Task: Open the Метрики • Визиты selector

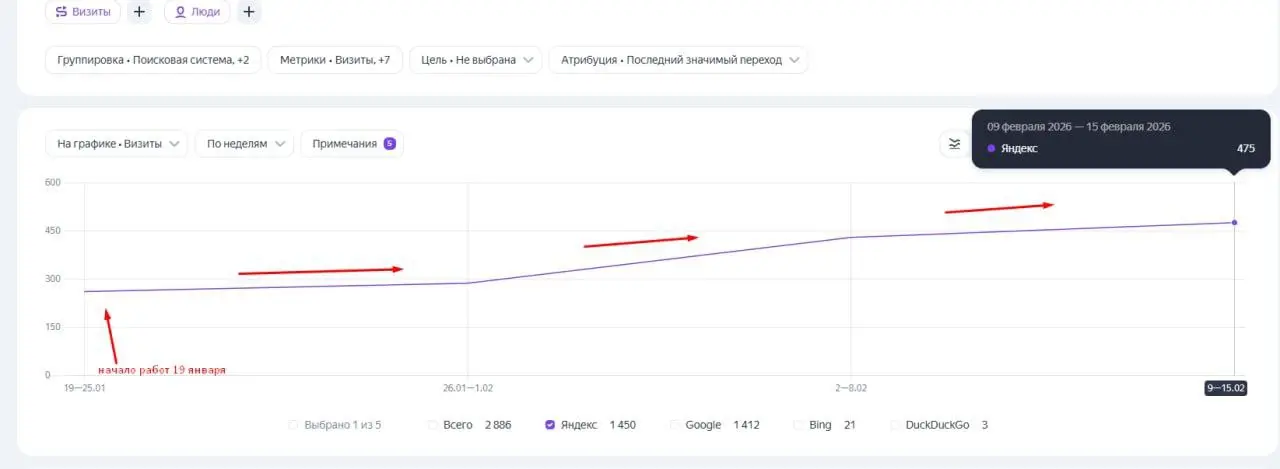Action: [x=335, y=60]
